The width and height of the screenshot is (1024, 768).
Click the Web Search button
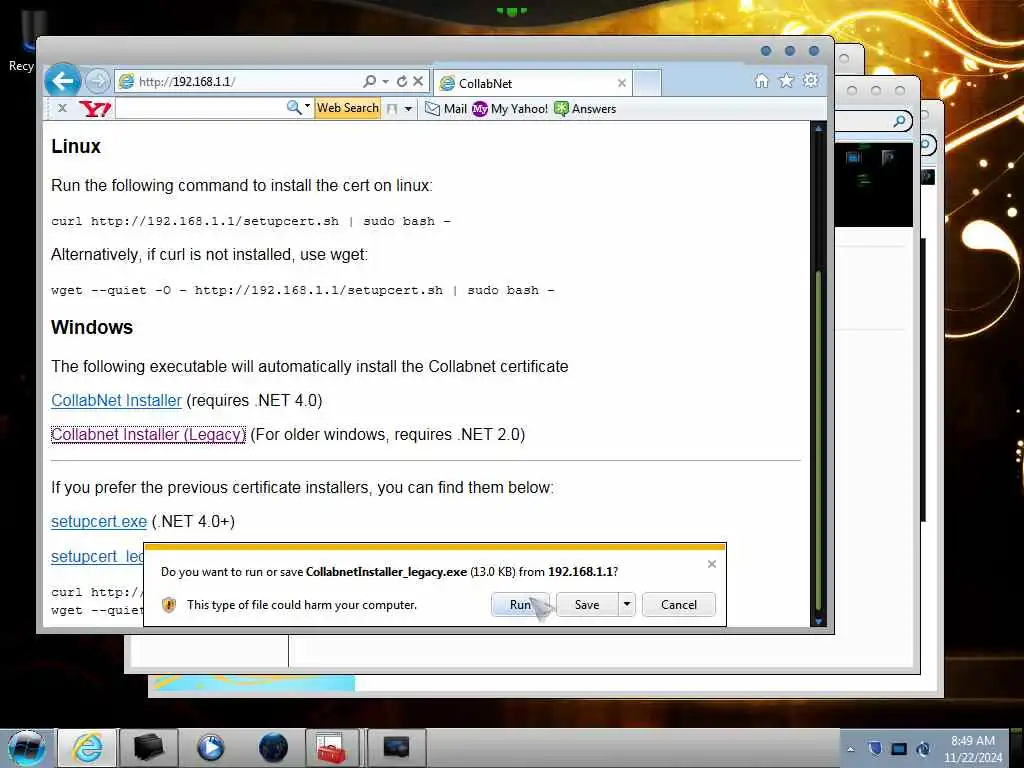(x=347, y=108)
